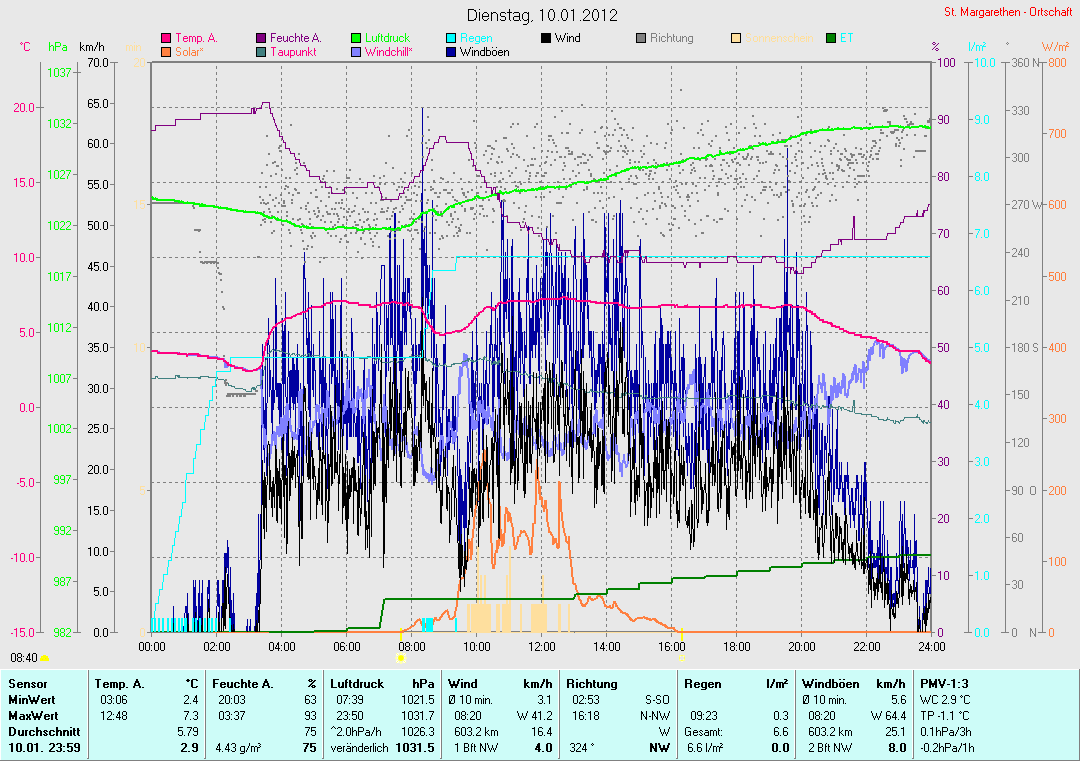The width and height of the screenshot is (1080, 761).
Task: Select the dark-blue Windböen legend swatch
Action: 451,52
